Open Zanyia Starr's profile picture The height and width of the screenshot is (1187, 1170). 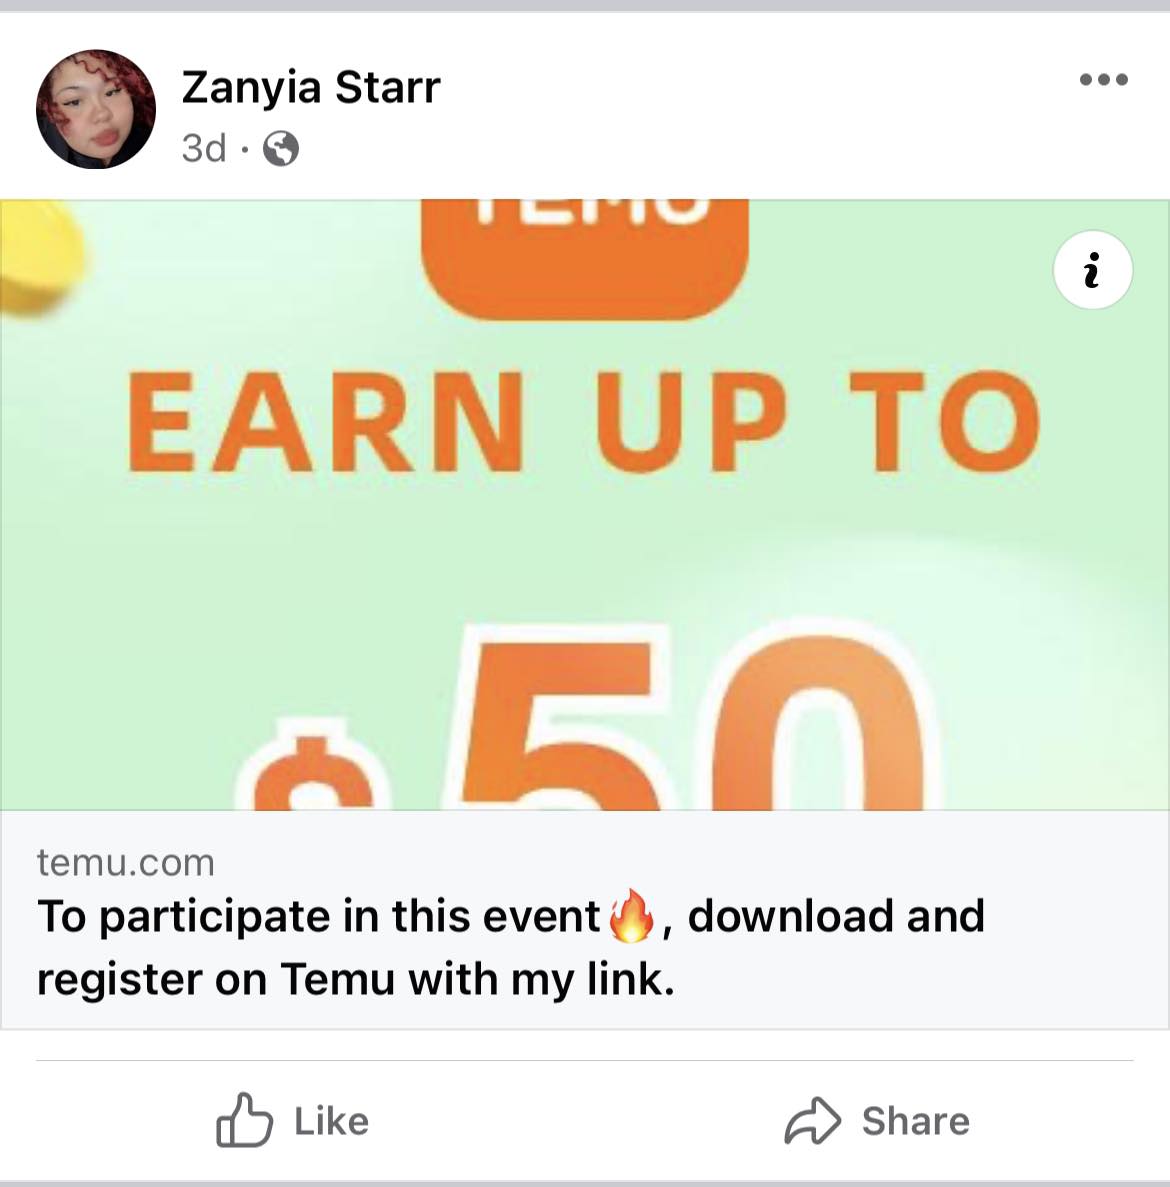[96, 109]
